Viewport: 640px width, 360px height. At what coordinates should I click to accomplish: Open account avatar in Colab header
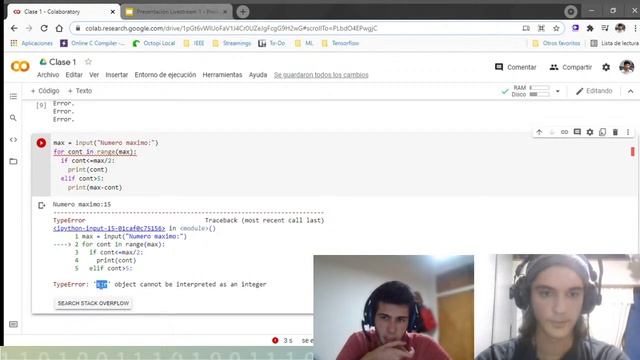point(627,67)
